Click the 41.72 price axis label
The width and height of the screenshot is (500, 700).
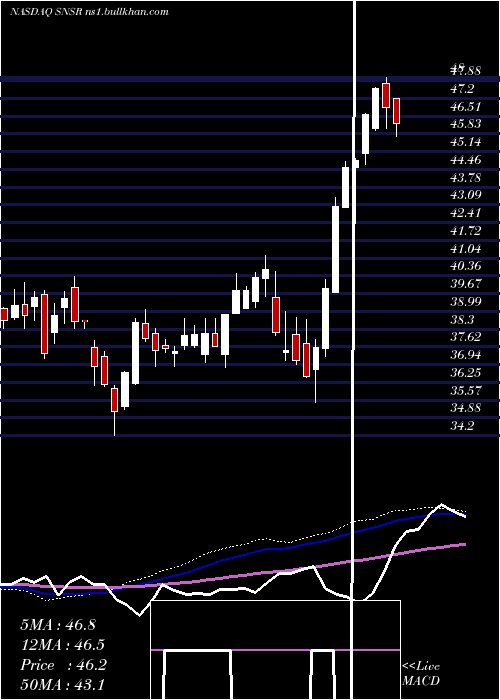466,231
